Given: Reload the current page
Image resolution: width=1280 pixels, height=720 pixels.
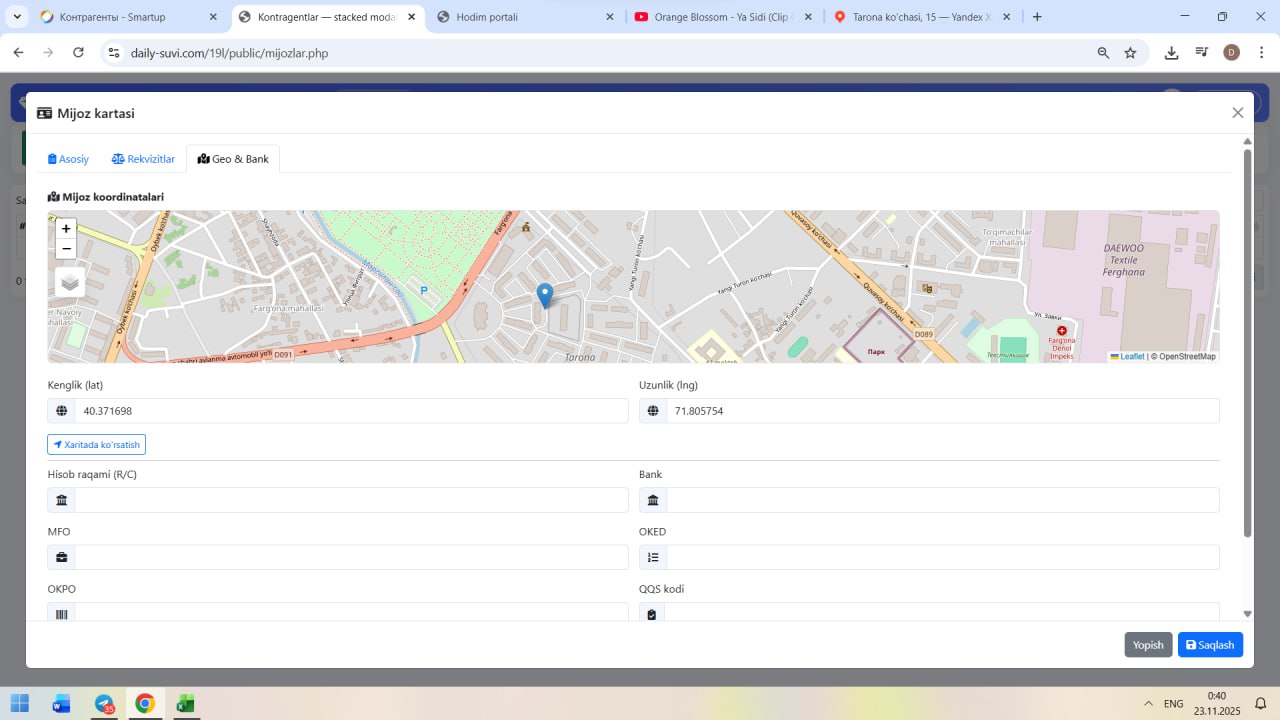Looking at the screenshot, I should (78, 53).
